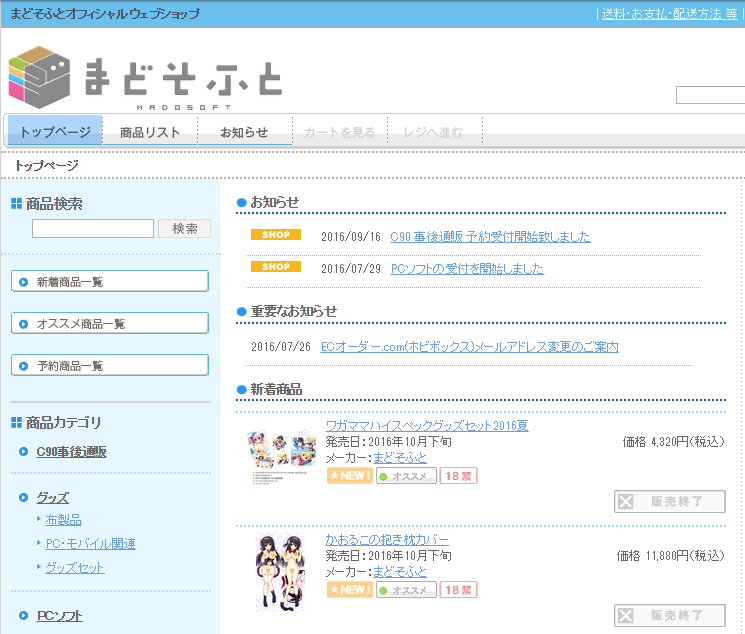Click the Madosoft cube logo
The image size is (745, 634).
(x=39, y=77)
